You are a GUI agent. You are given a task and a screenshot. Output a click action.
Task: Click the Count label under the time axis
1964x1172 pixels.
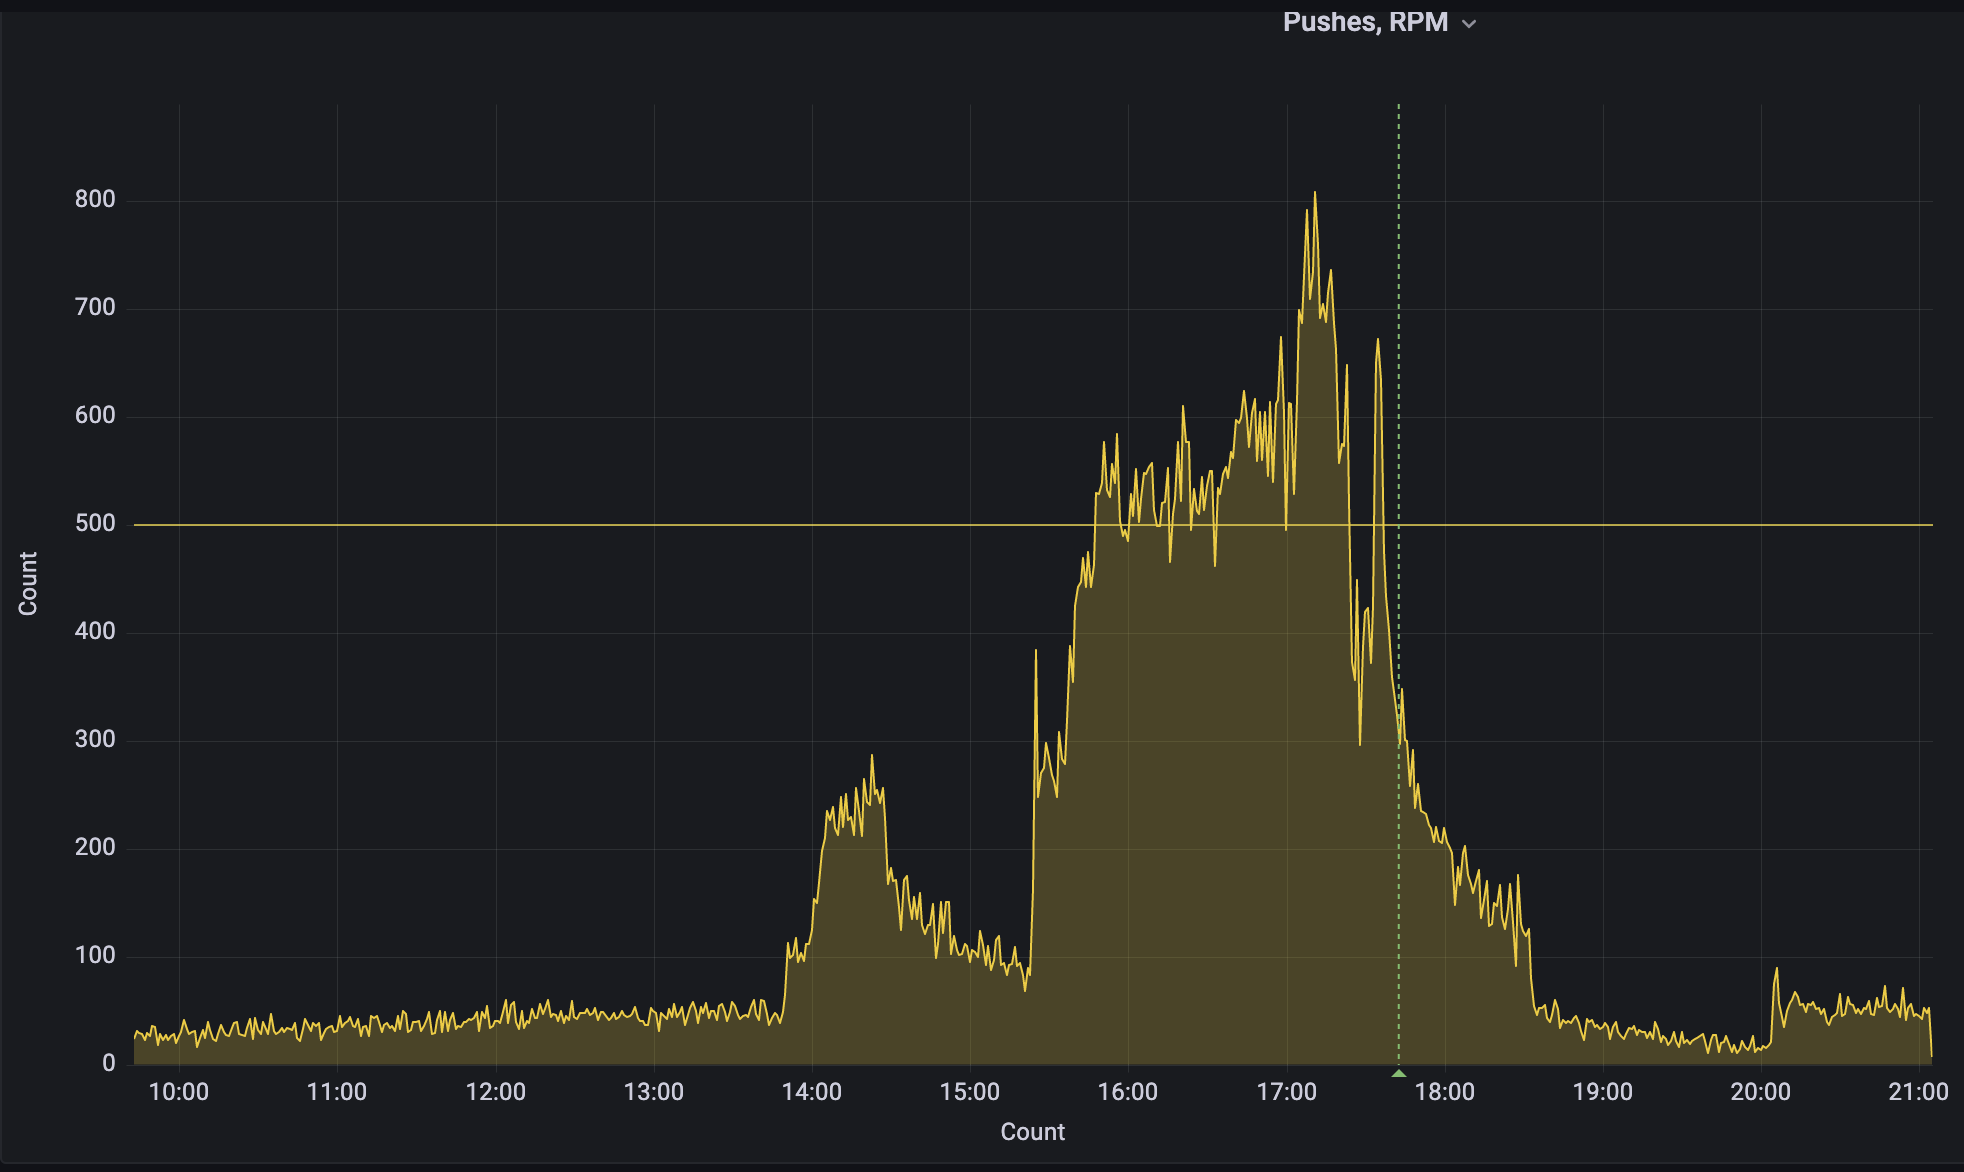(x=1033, y=1132)
